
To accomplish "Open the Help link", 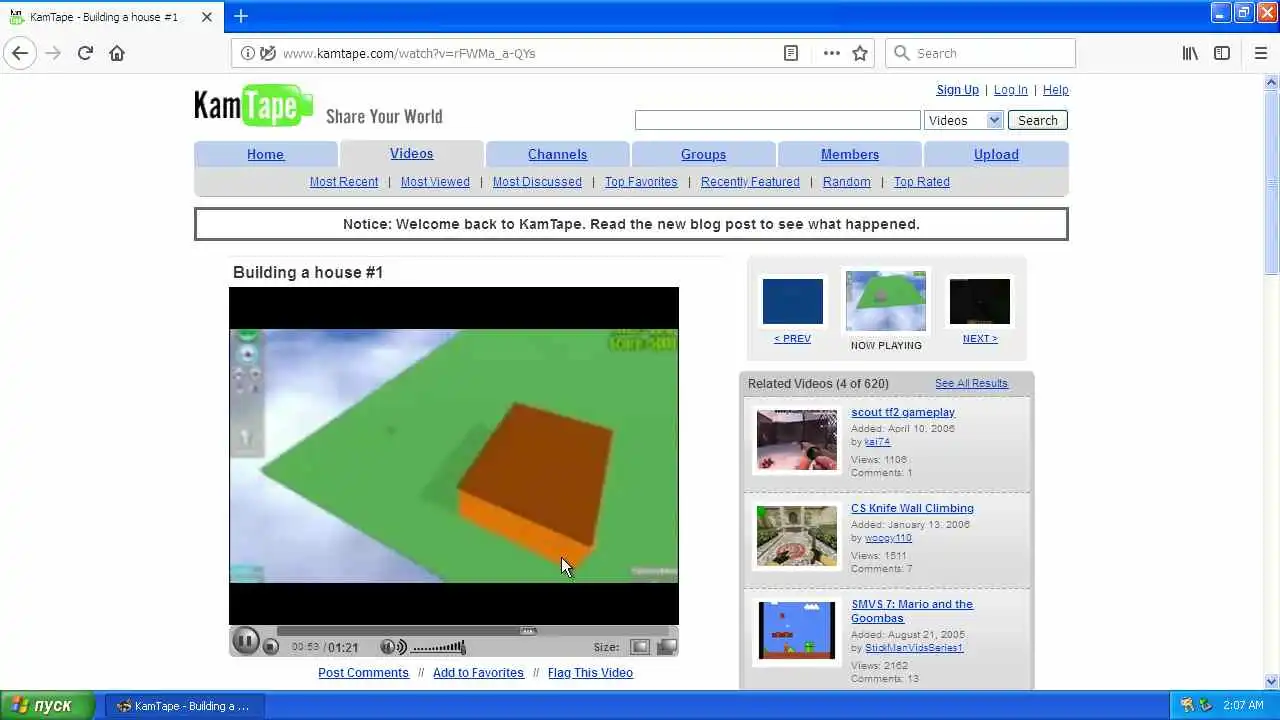I will pos(1055,90).
